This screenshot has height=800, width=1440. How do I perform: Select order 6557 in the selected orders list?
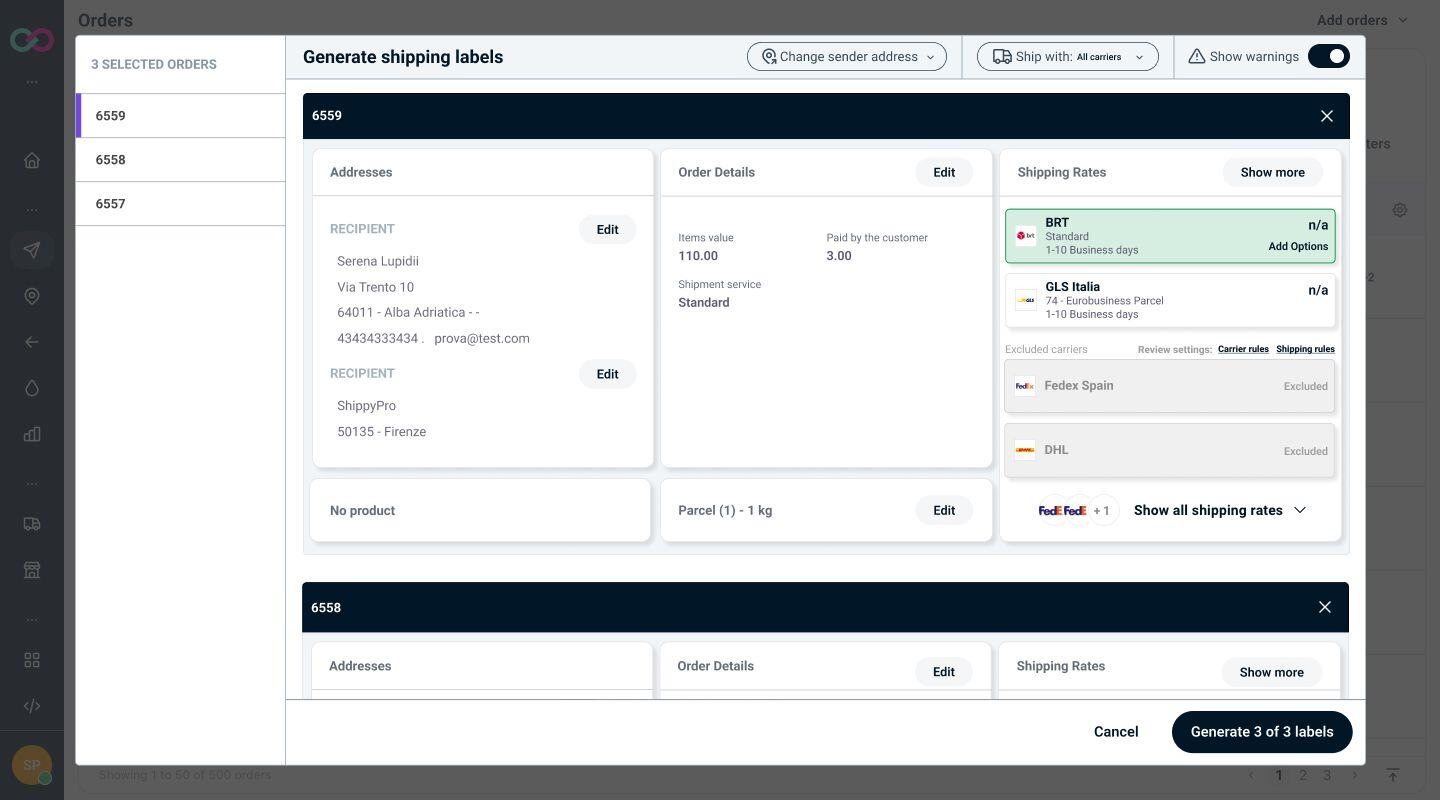(x=180, y=204)
